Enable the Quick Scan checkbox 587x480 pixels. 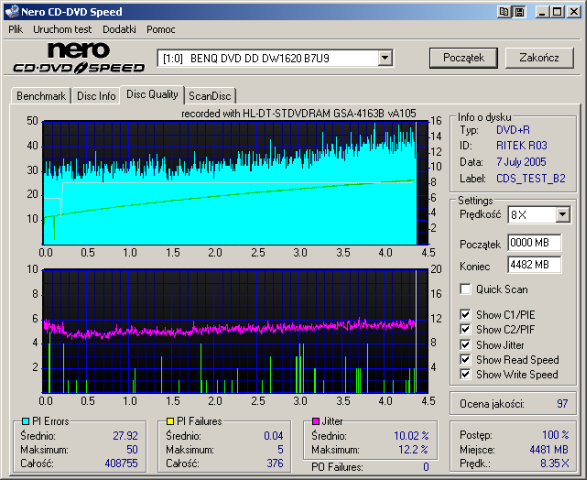tap(465, 289)
